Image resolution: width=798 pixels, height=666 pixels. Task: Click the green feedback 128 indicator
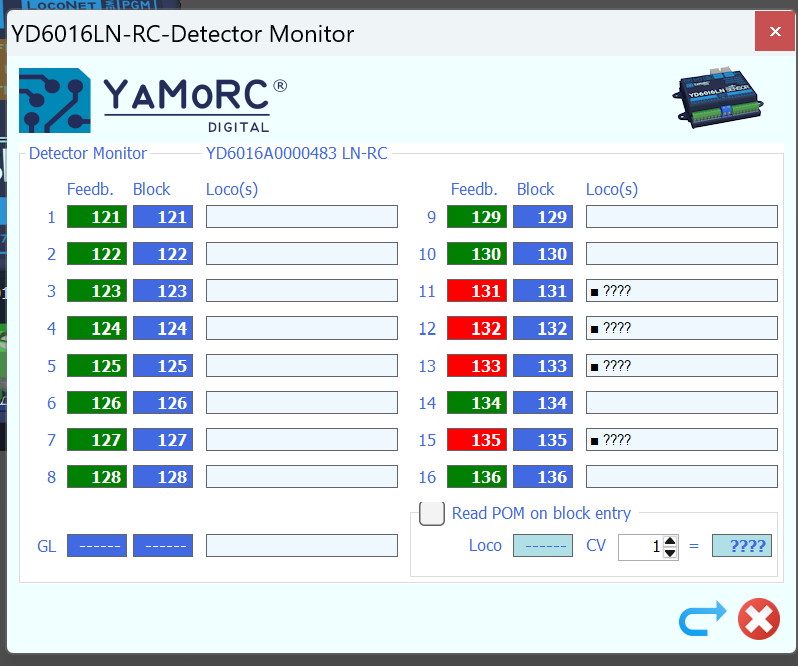[x=97, y=477]
